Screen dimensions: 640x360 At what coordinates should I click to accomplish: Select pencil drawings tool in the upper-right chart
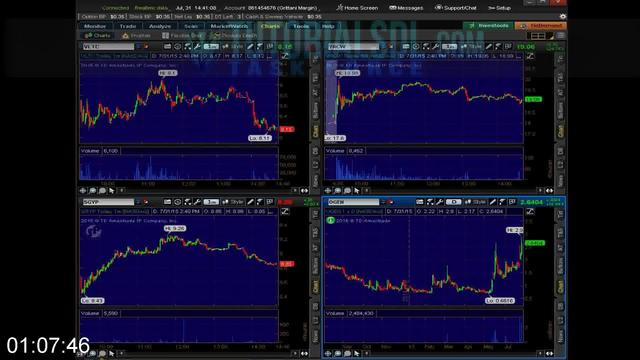point(489,47)
